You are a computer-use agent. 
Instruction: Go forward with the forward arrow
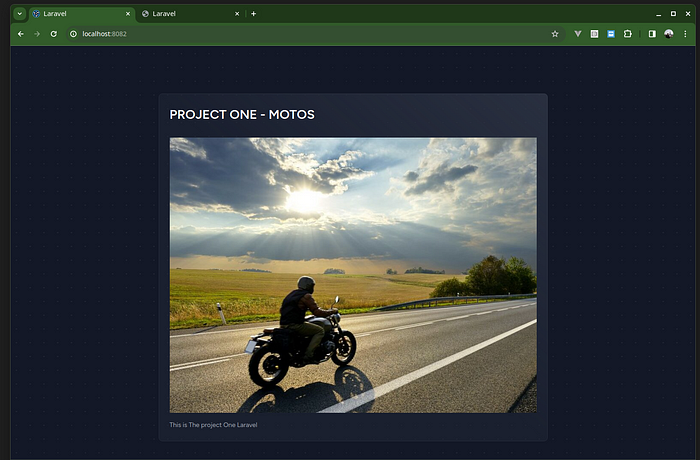[37, 34]
